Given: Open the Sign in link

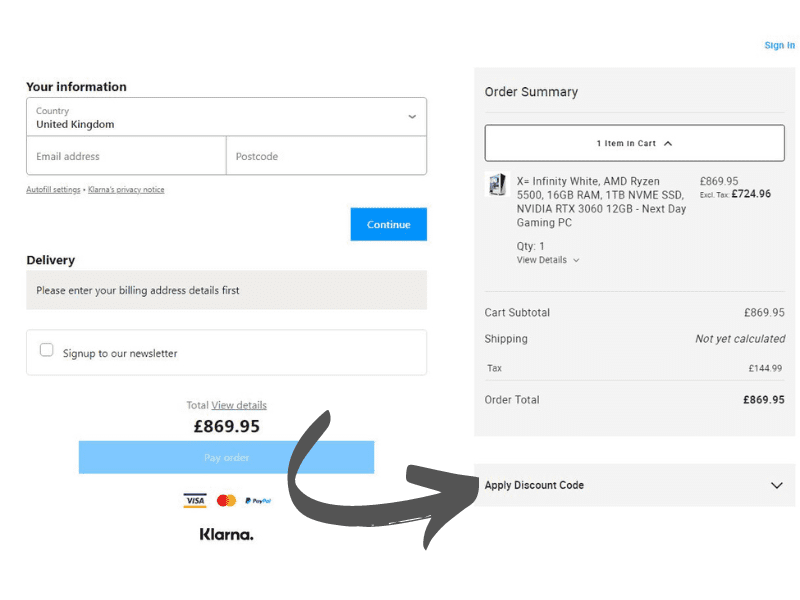Looking at the screenshot, I should tap(779, 45).
